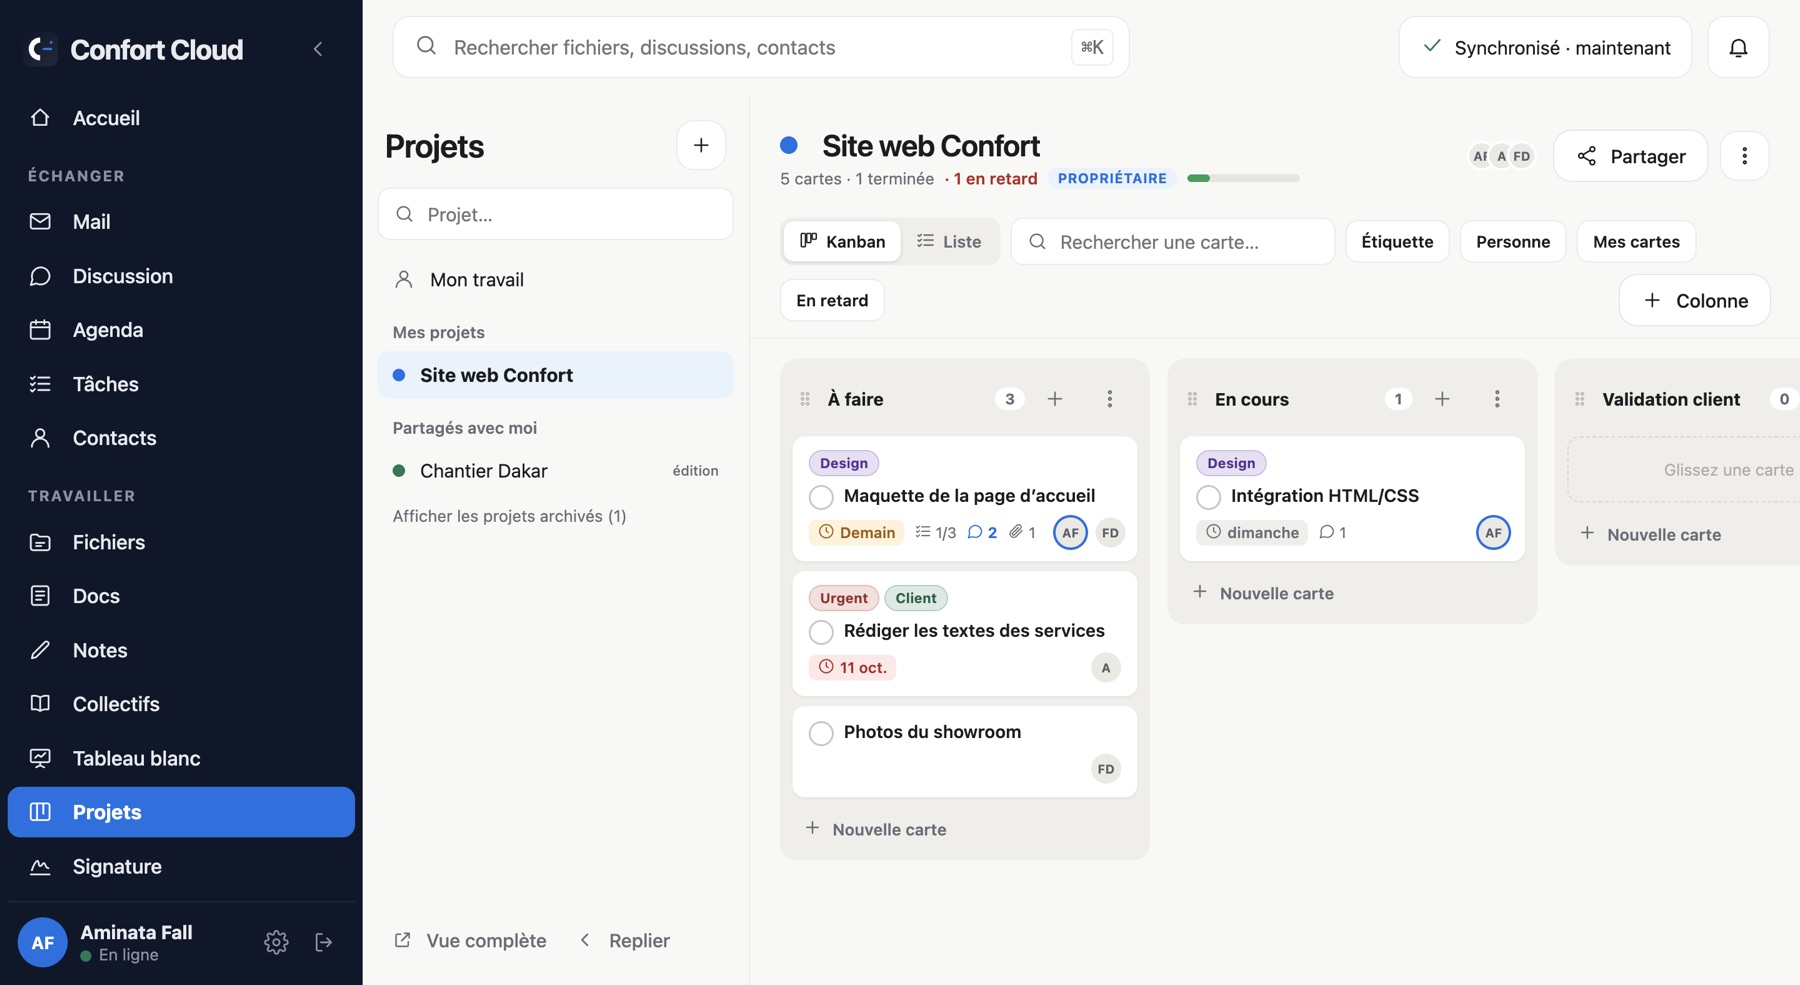Screen dimensions: 1800x985
Task: Open Tableau blanc in the sidebar
Action: [181, 758]
